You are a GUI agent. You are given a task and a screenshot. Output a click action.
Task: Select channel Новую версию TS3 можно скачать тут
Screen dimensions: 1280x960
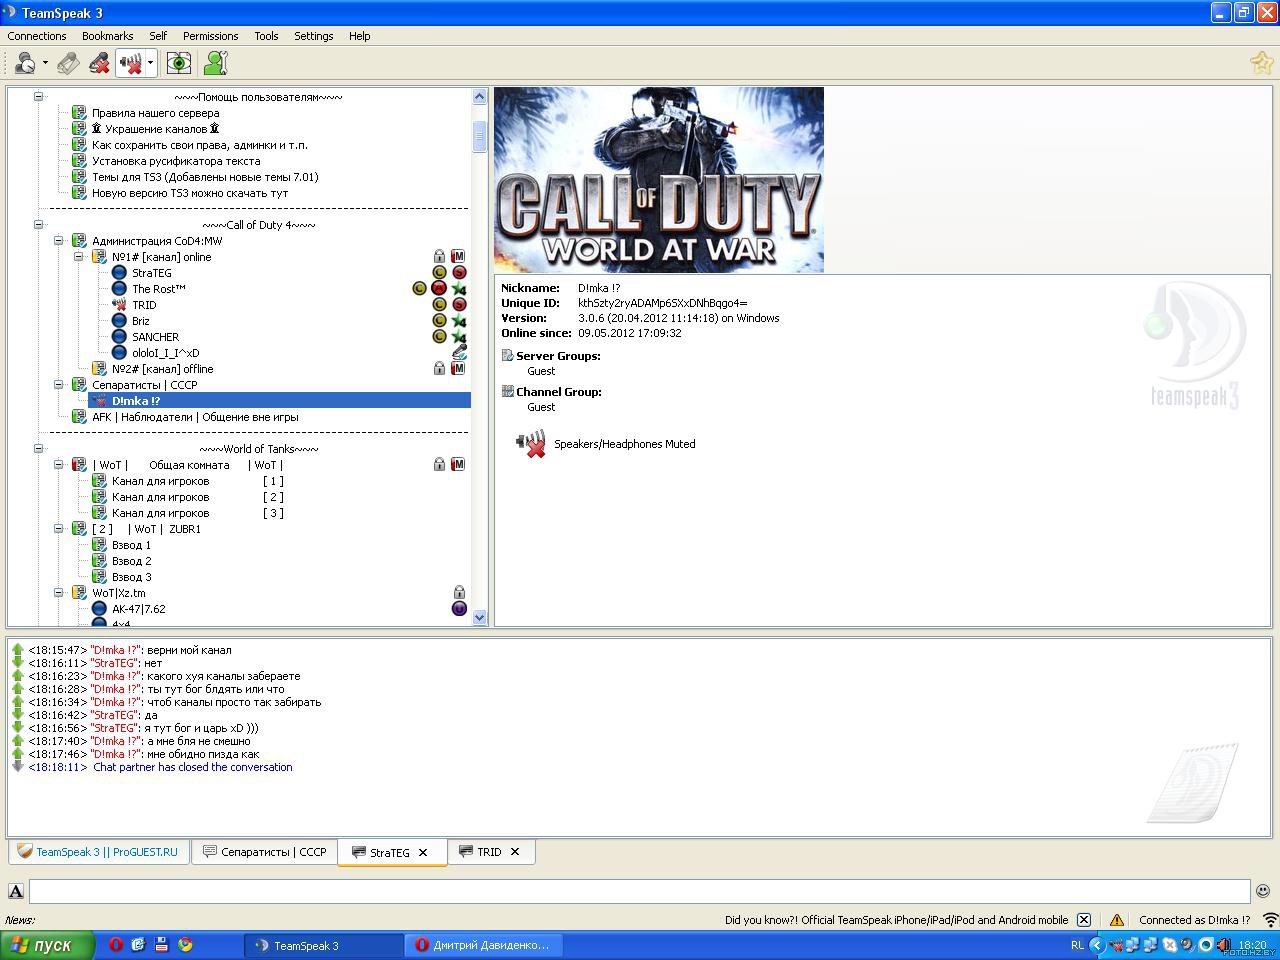point(190,193)
